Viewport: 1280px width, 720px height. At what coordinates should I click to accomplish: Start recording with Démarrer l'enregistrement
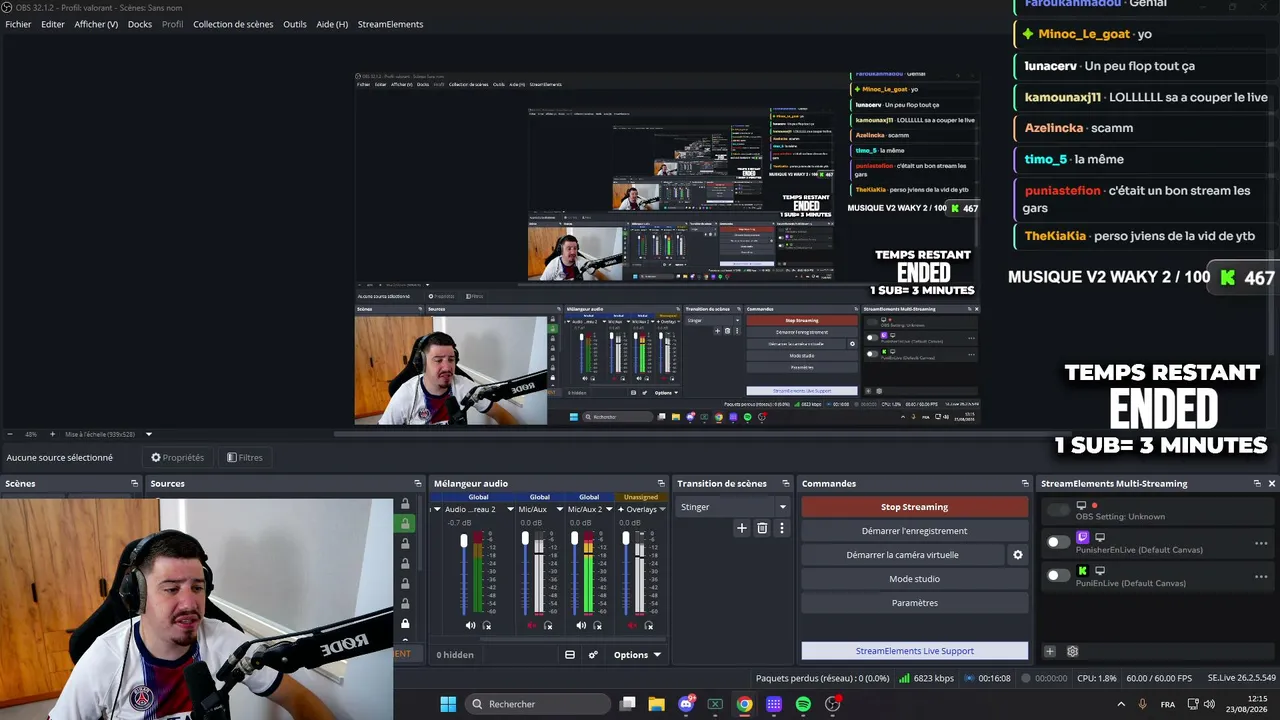(x=914, y=531)
